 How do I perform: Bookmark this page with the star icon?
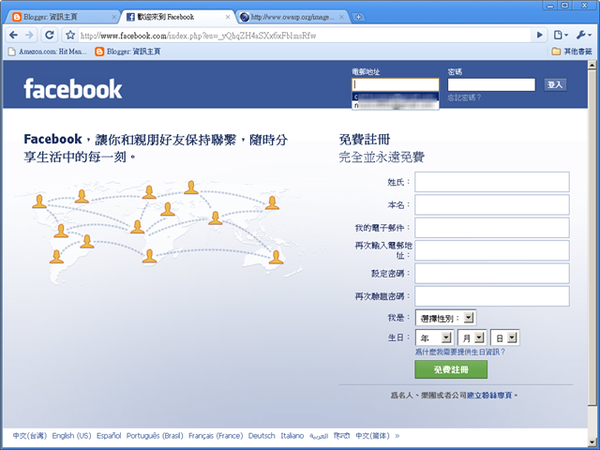(70, 35)
